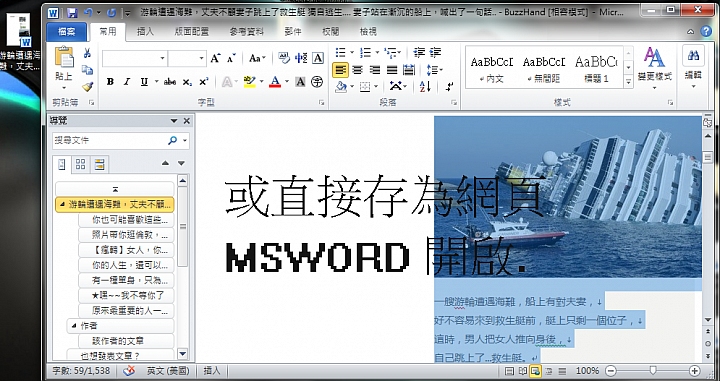
Task: Click the Decrease Indent icon
Action: 419,53
